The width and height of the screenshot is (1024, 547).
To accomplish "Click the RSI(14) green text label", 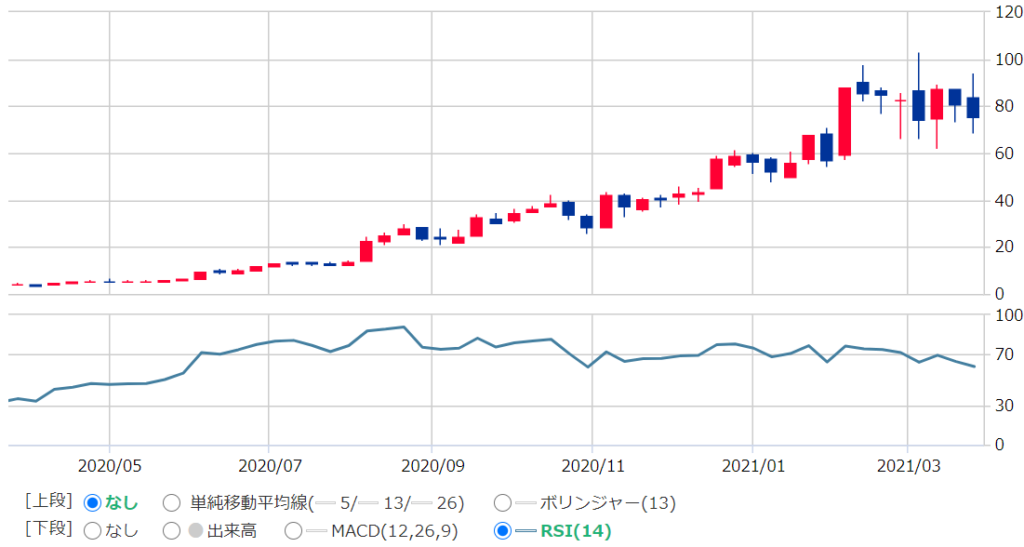I will pyautogui.click(x=577, y=531).
